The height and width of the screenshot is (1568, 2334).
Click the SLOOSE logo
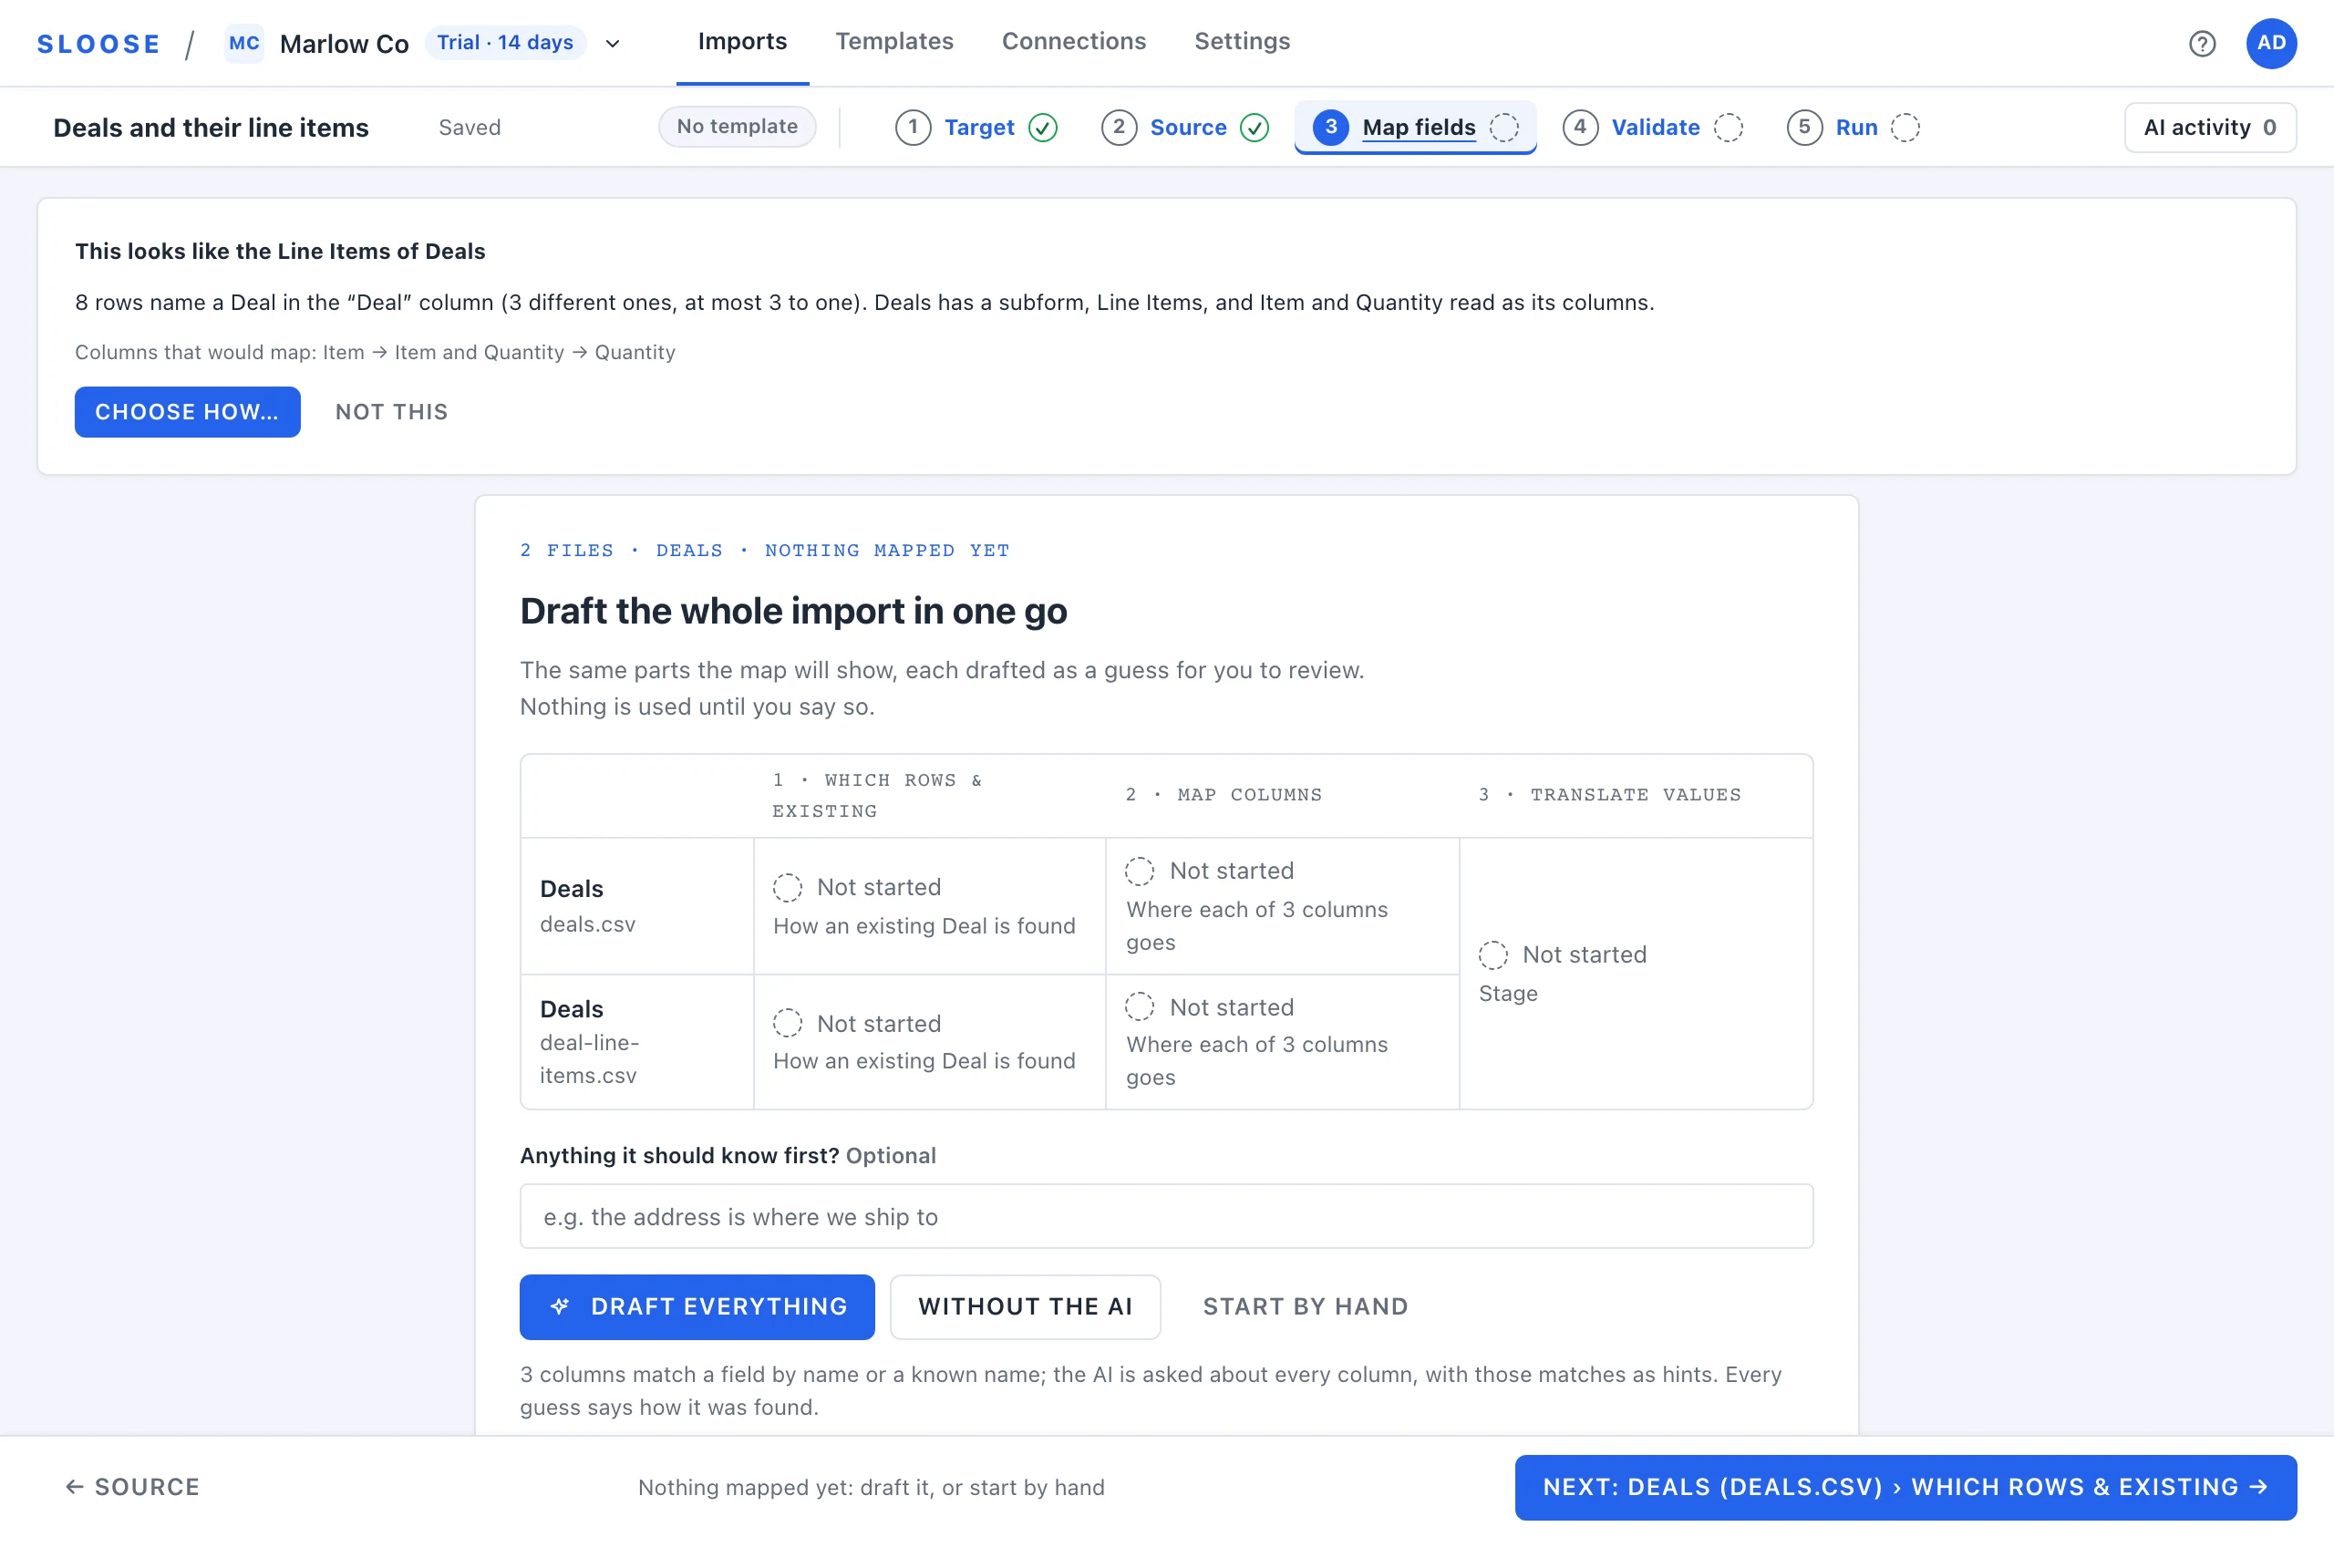[x=98, y=43]
